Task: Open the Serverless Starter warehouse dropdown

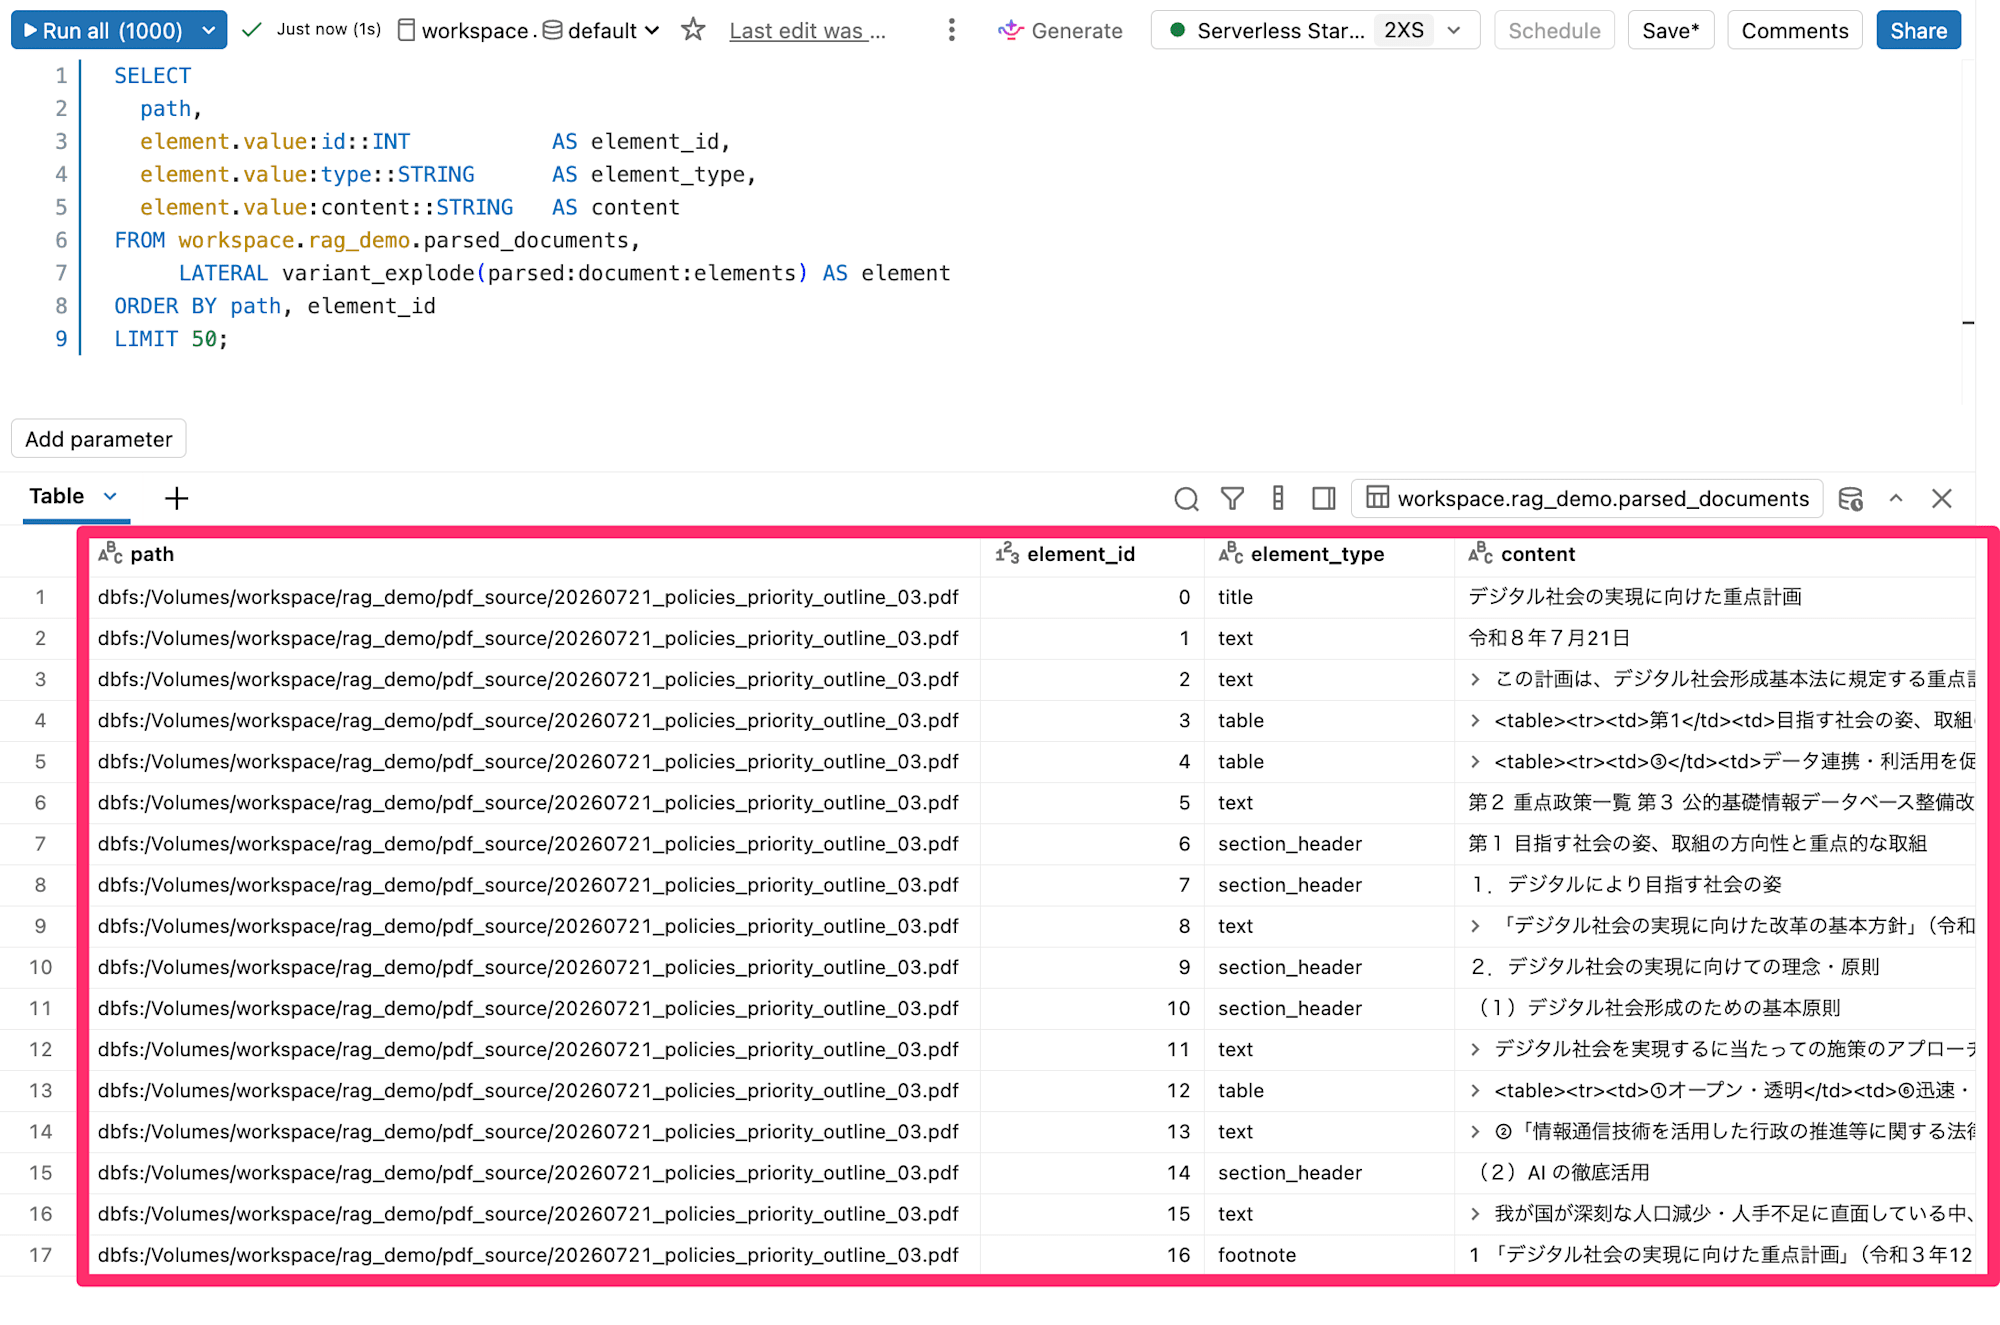Action: tap(1315, 30)
